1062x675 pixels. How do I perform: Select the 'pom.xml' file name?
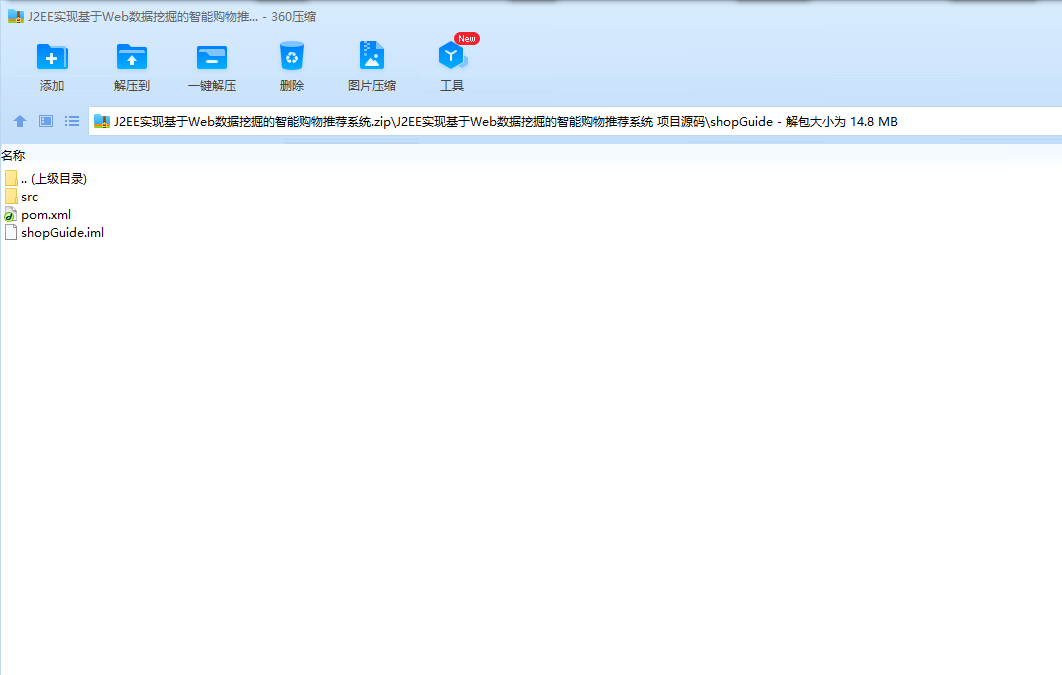point(46,215)
